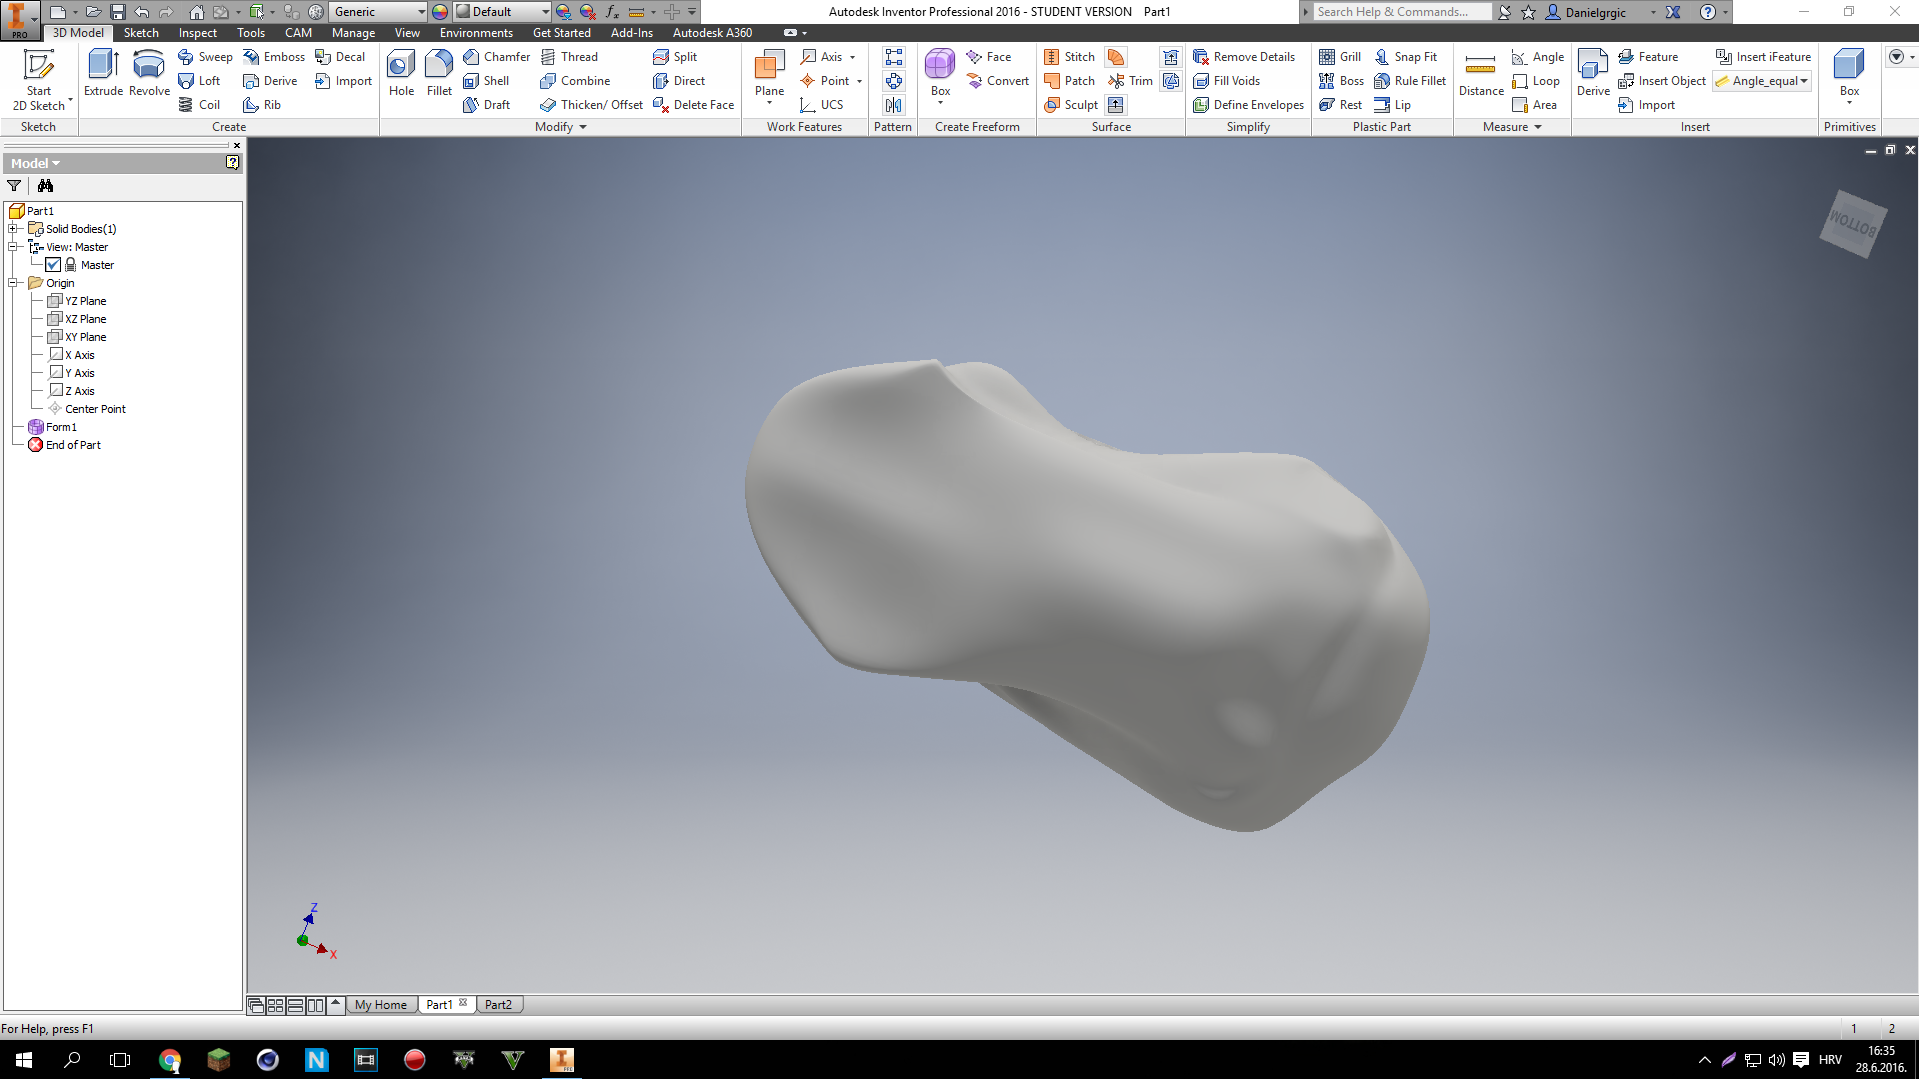Viewport: 1919px width, 1079px height.
Task: Choose the Patch surface tool
Action: click(1069, 81)
